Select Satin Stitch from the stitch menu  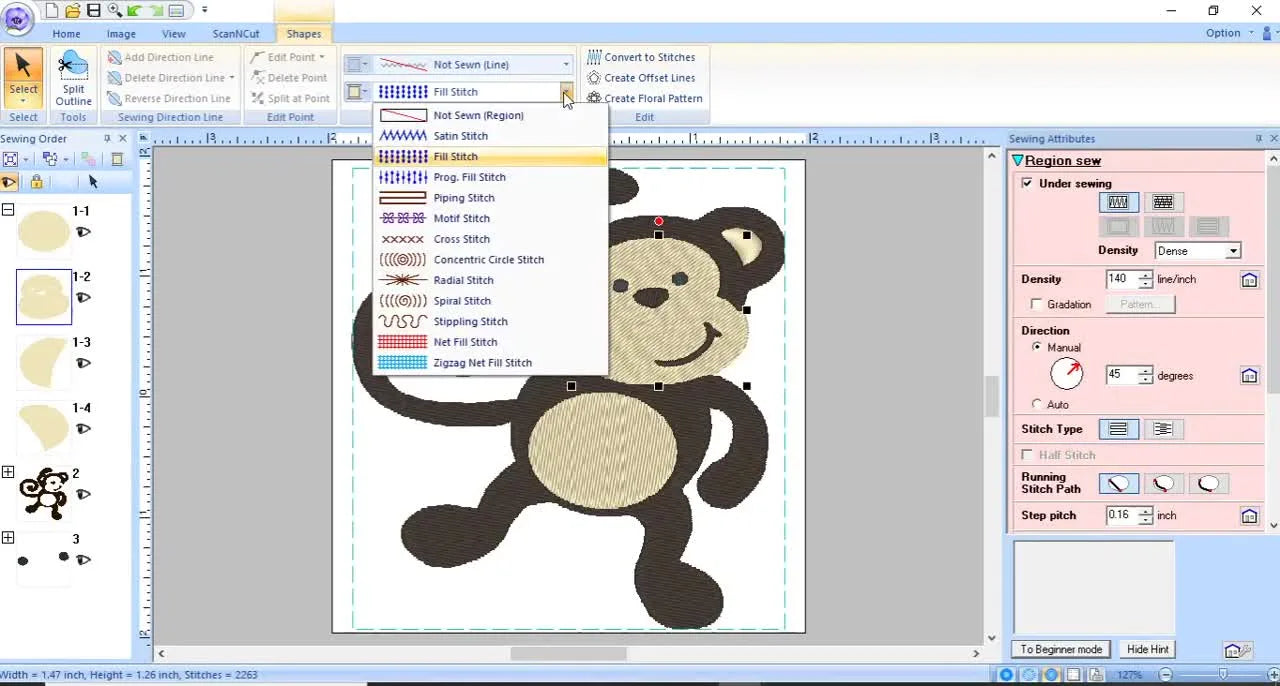point(461,135)
